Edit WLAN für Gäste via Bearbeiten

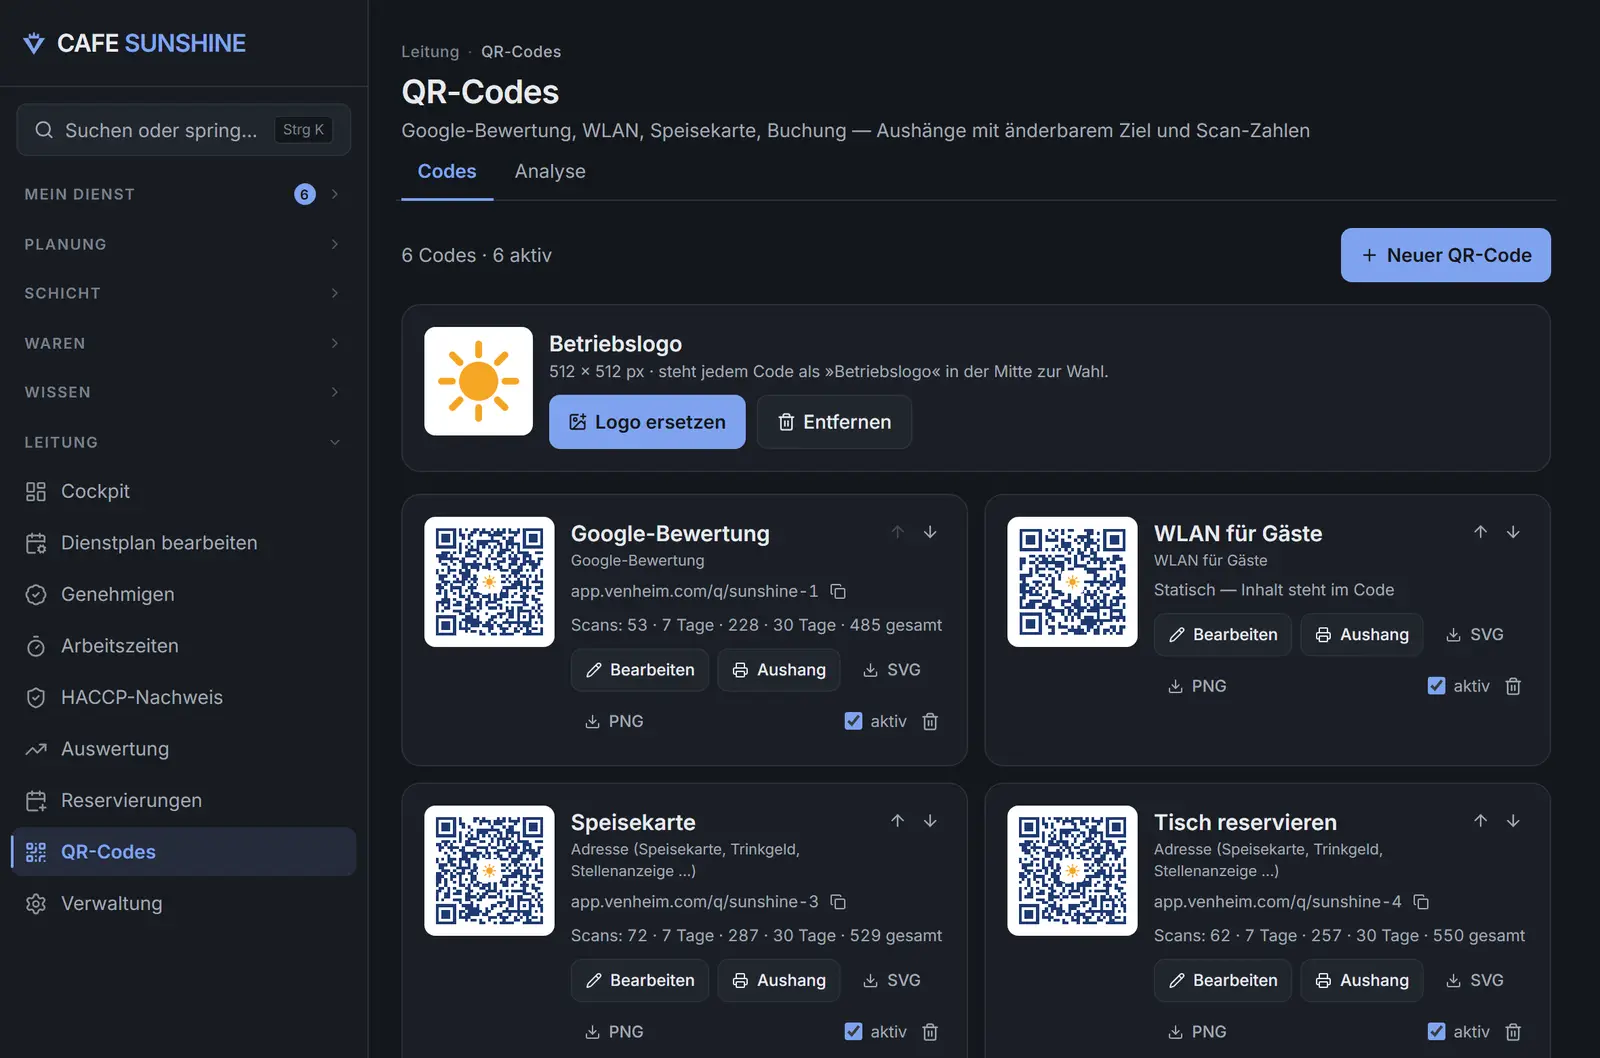pyautogui.click(x=1223, y=635)
